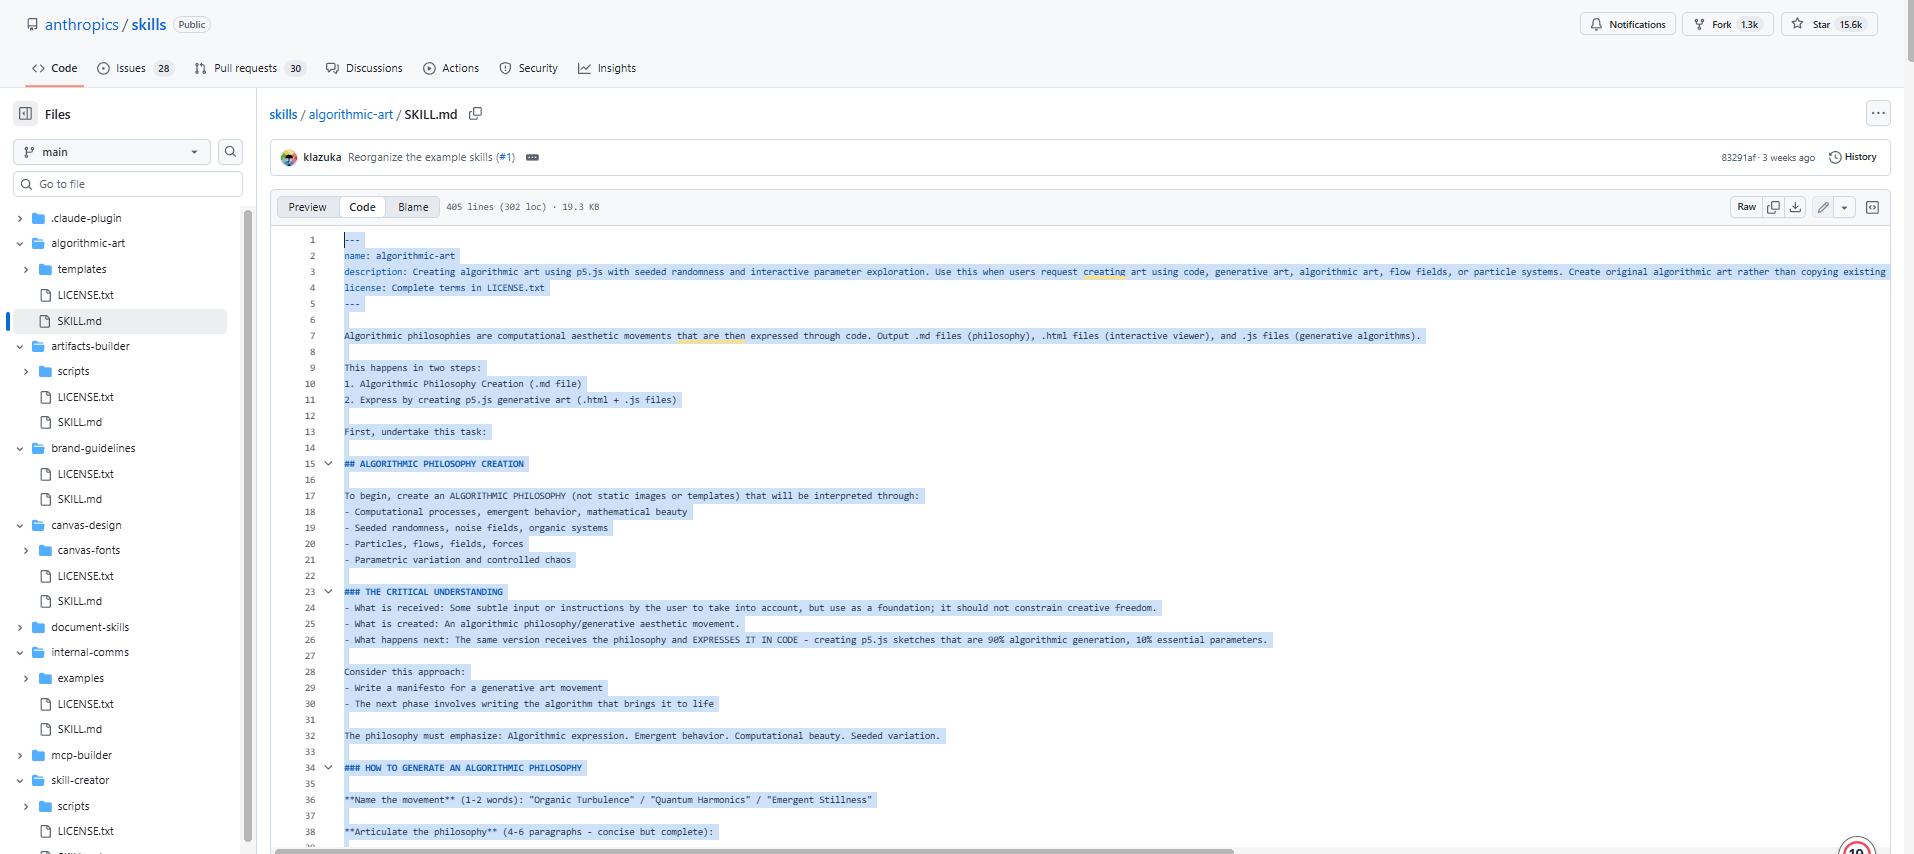
Task: Click the examples folder icon
Action: point(45,678)
